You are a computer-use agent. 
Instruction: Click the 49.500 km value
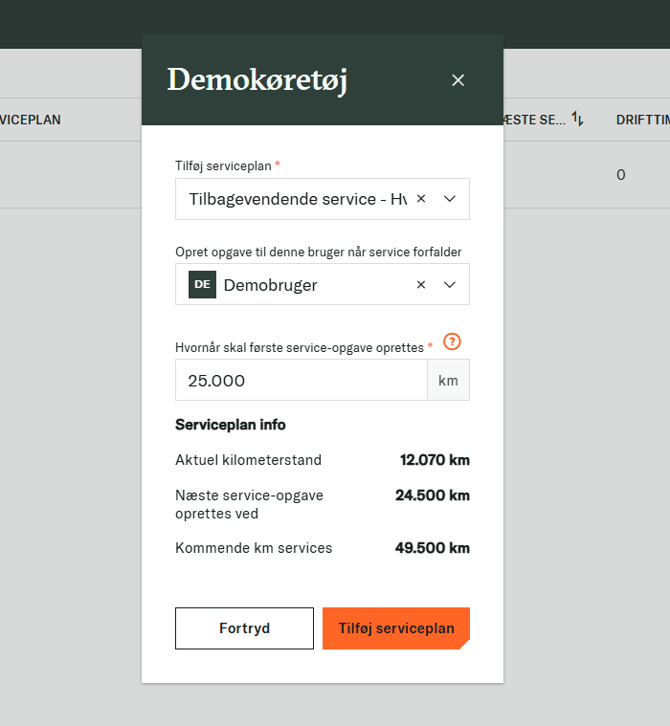click(x=432, y=548)
